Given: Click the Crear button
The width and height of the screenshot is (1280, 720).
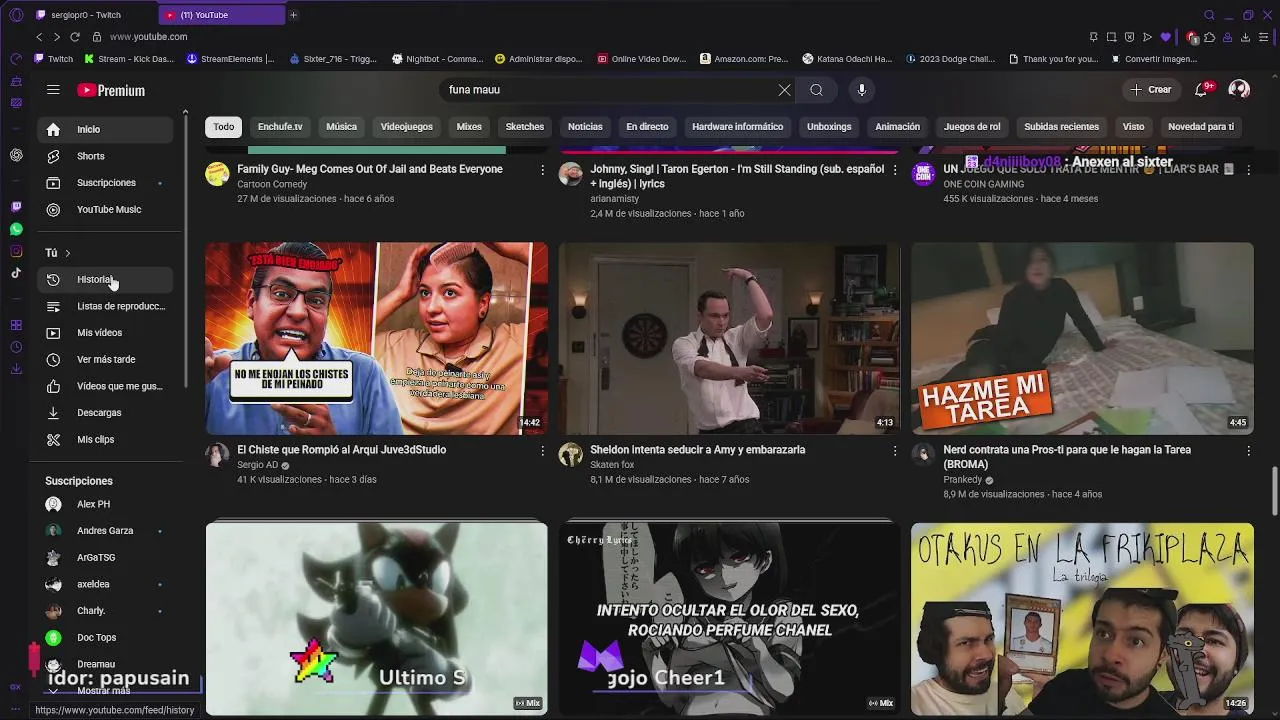Looking at the screenshot, I should 1150,90.
